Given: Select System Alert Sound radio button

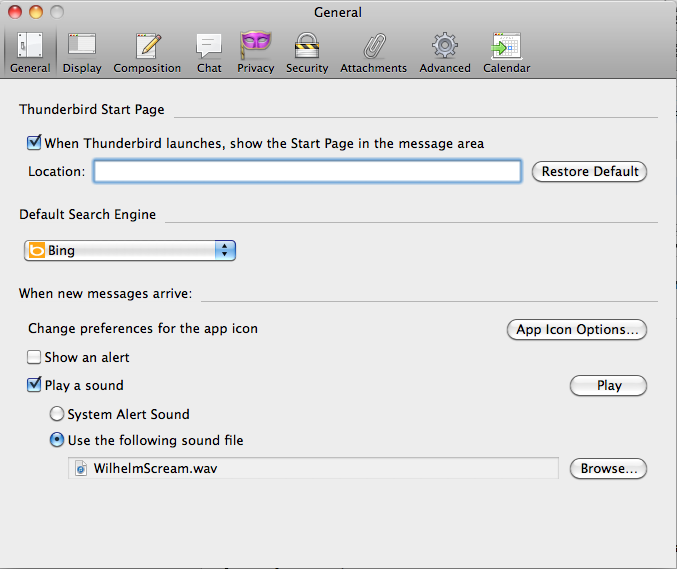Looking at the screenshot, I should click(57, 414).
